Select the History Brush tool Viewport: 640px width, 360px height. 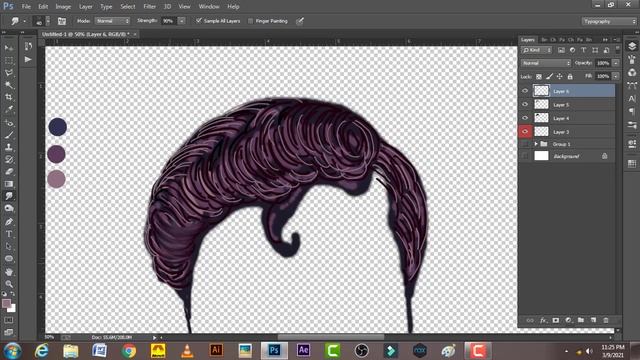(9, 160)
